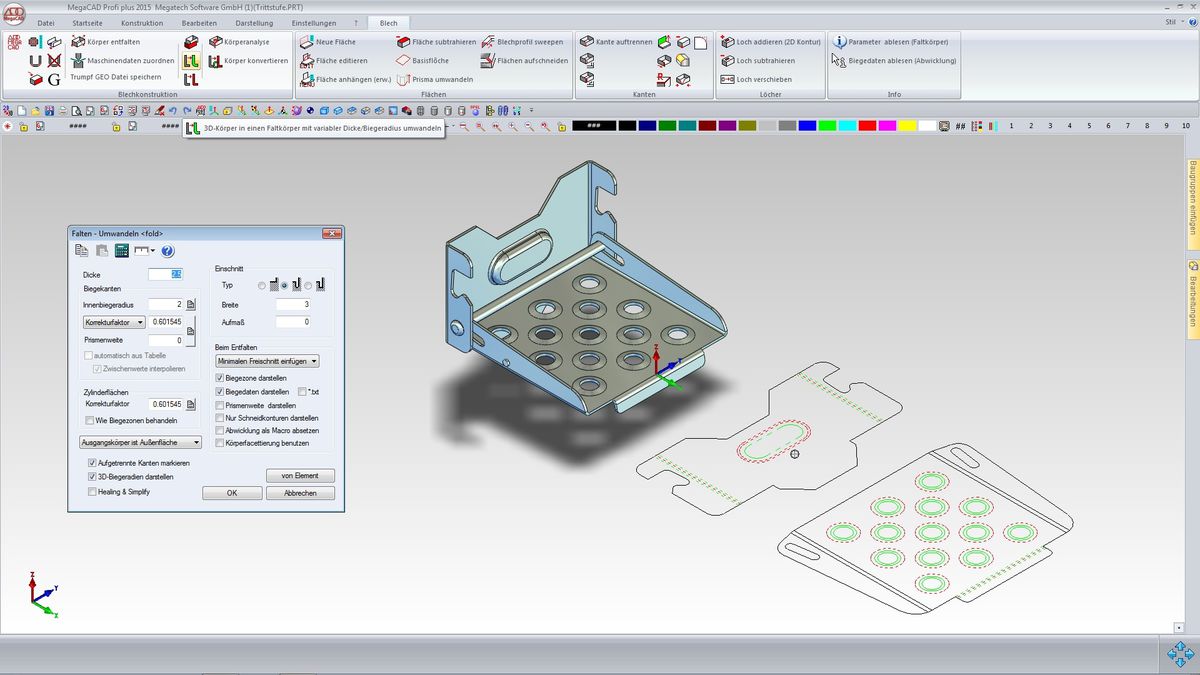Screen dimensions: 1200x675
Task: Uncheck Biegezone darstellen checkbox
Action: click(x=220, y=378)
